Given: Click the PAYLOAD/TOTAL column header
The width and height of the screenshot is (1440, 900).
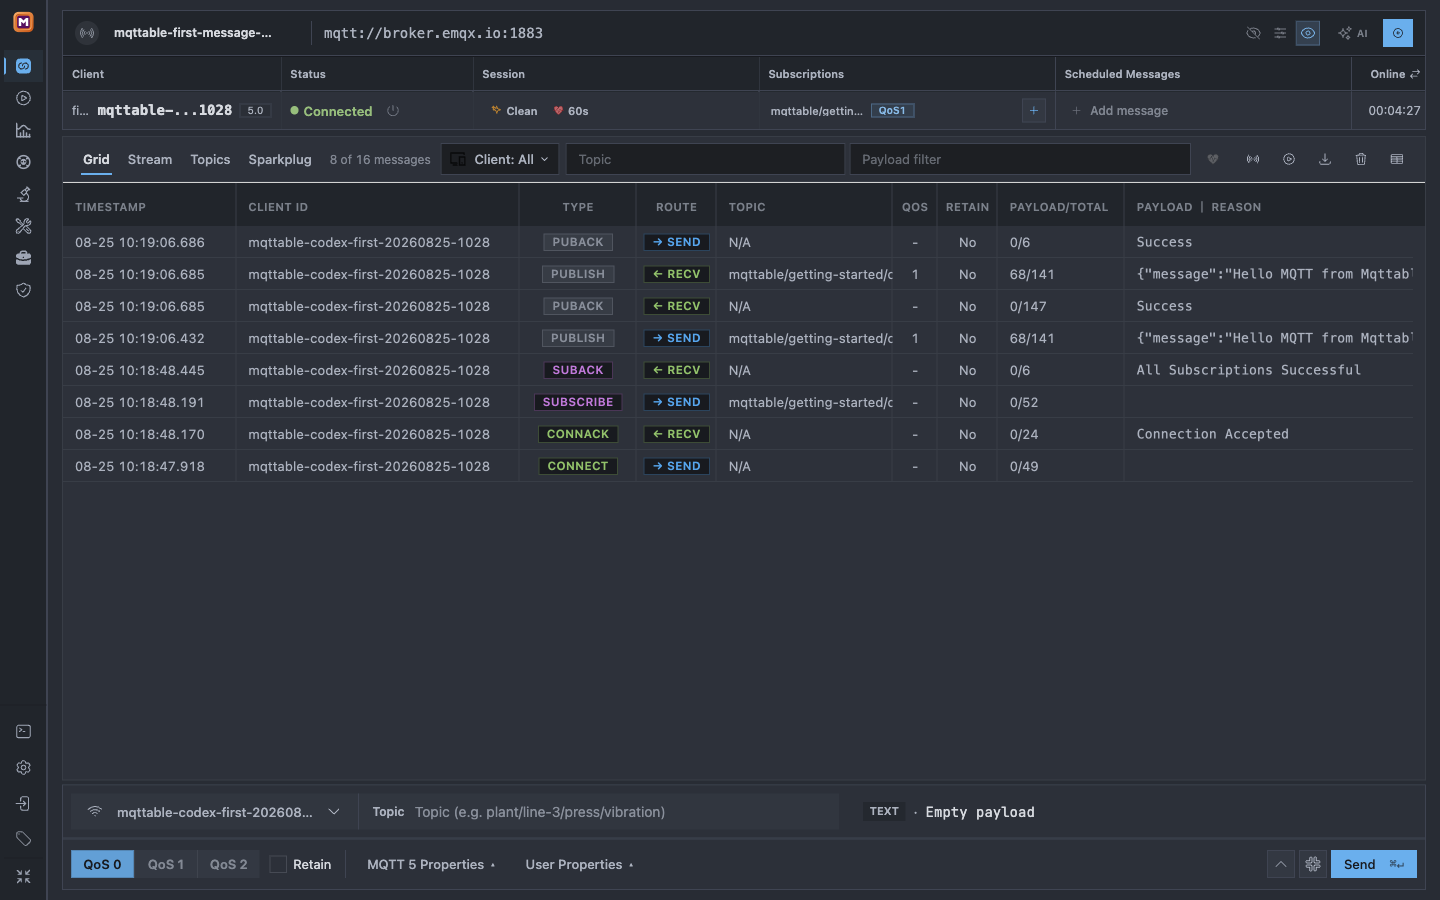Looking at the screenshot, I should (1059, 207).
